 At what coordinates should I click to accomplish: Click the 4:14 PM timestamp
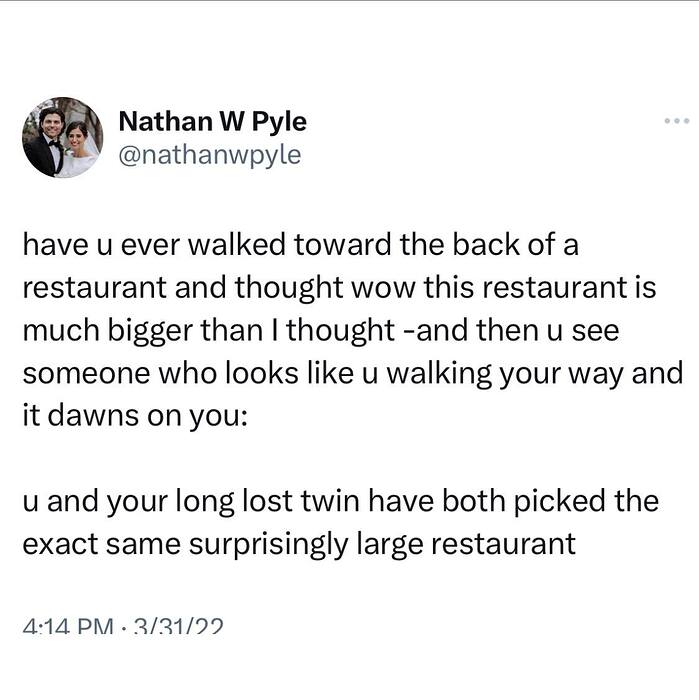tap(67, 627)
